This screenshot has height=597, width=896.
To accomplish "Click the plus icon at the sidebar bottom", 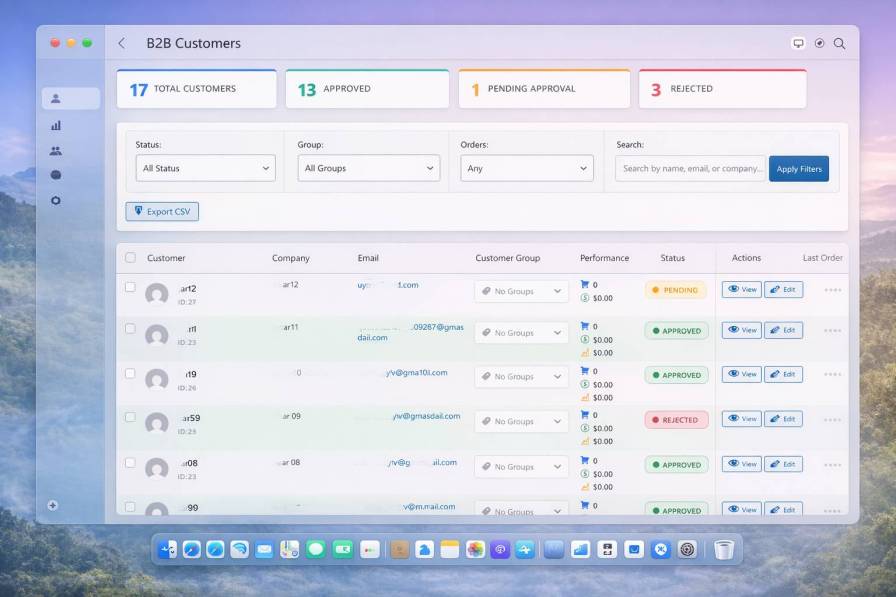I will 53,506.
